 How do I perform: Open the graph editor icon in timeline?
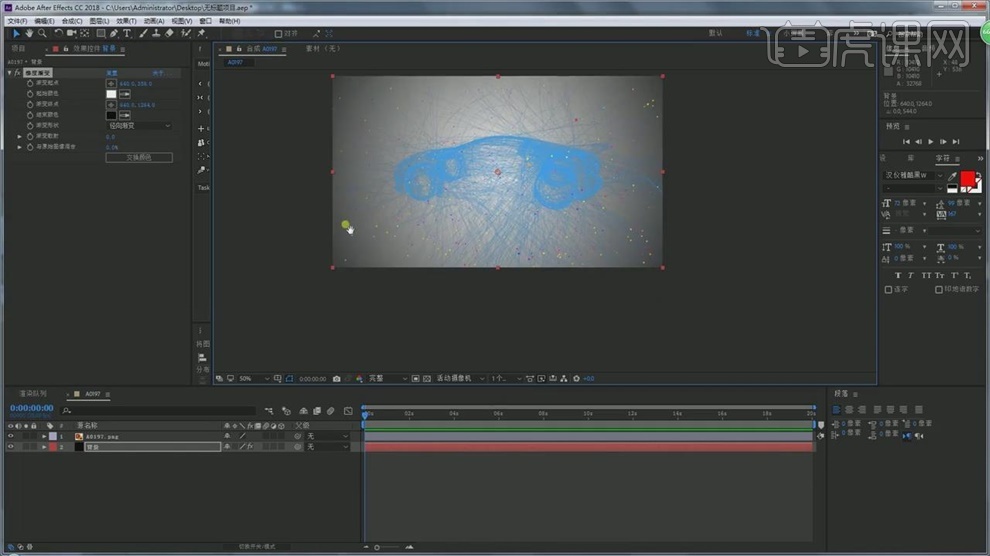[348, 411]
